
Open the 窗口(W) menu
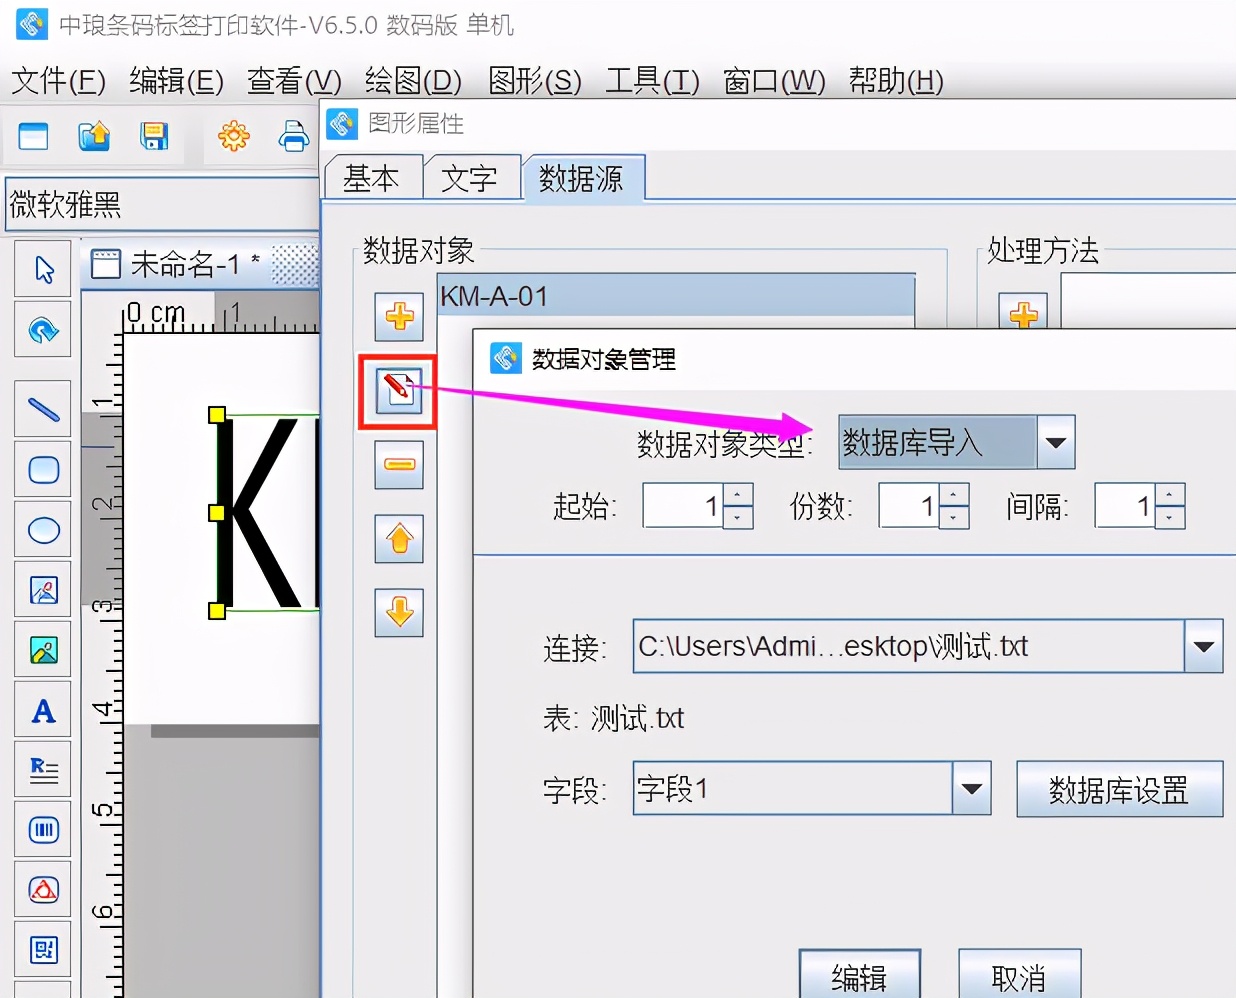point(774,80)
